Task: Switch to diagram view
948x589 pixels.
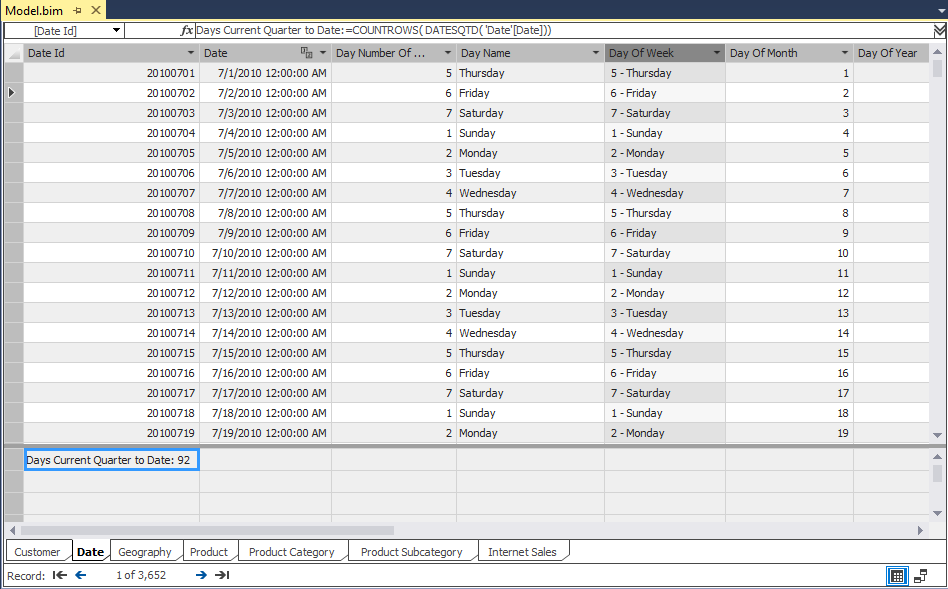Action: [920, 576]
